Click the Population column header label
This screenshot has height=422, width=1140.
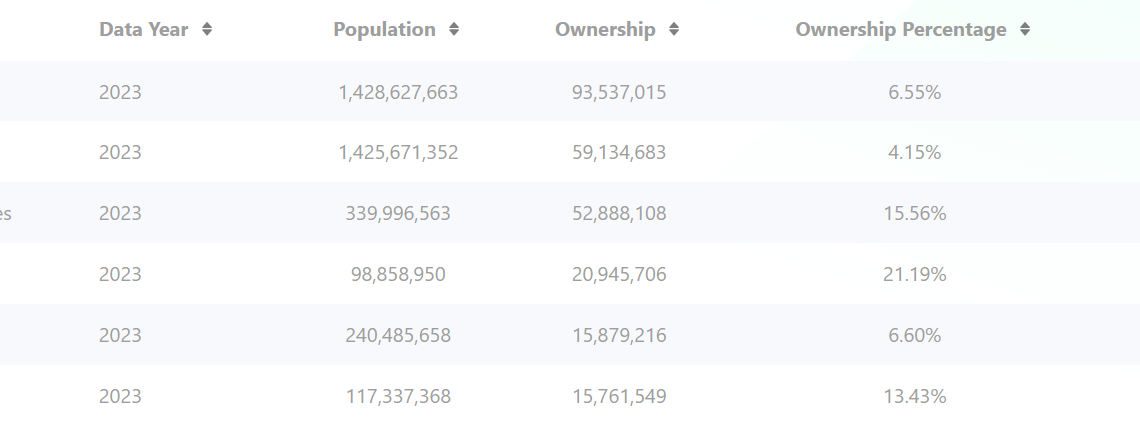385,30
